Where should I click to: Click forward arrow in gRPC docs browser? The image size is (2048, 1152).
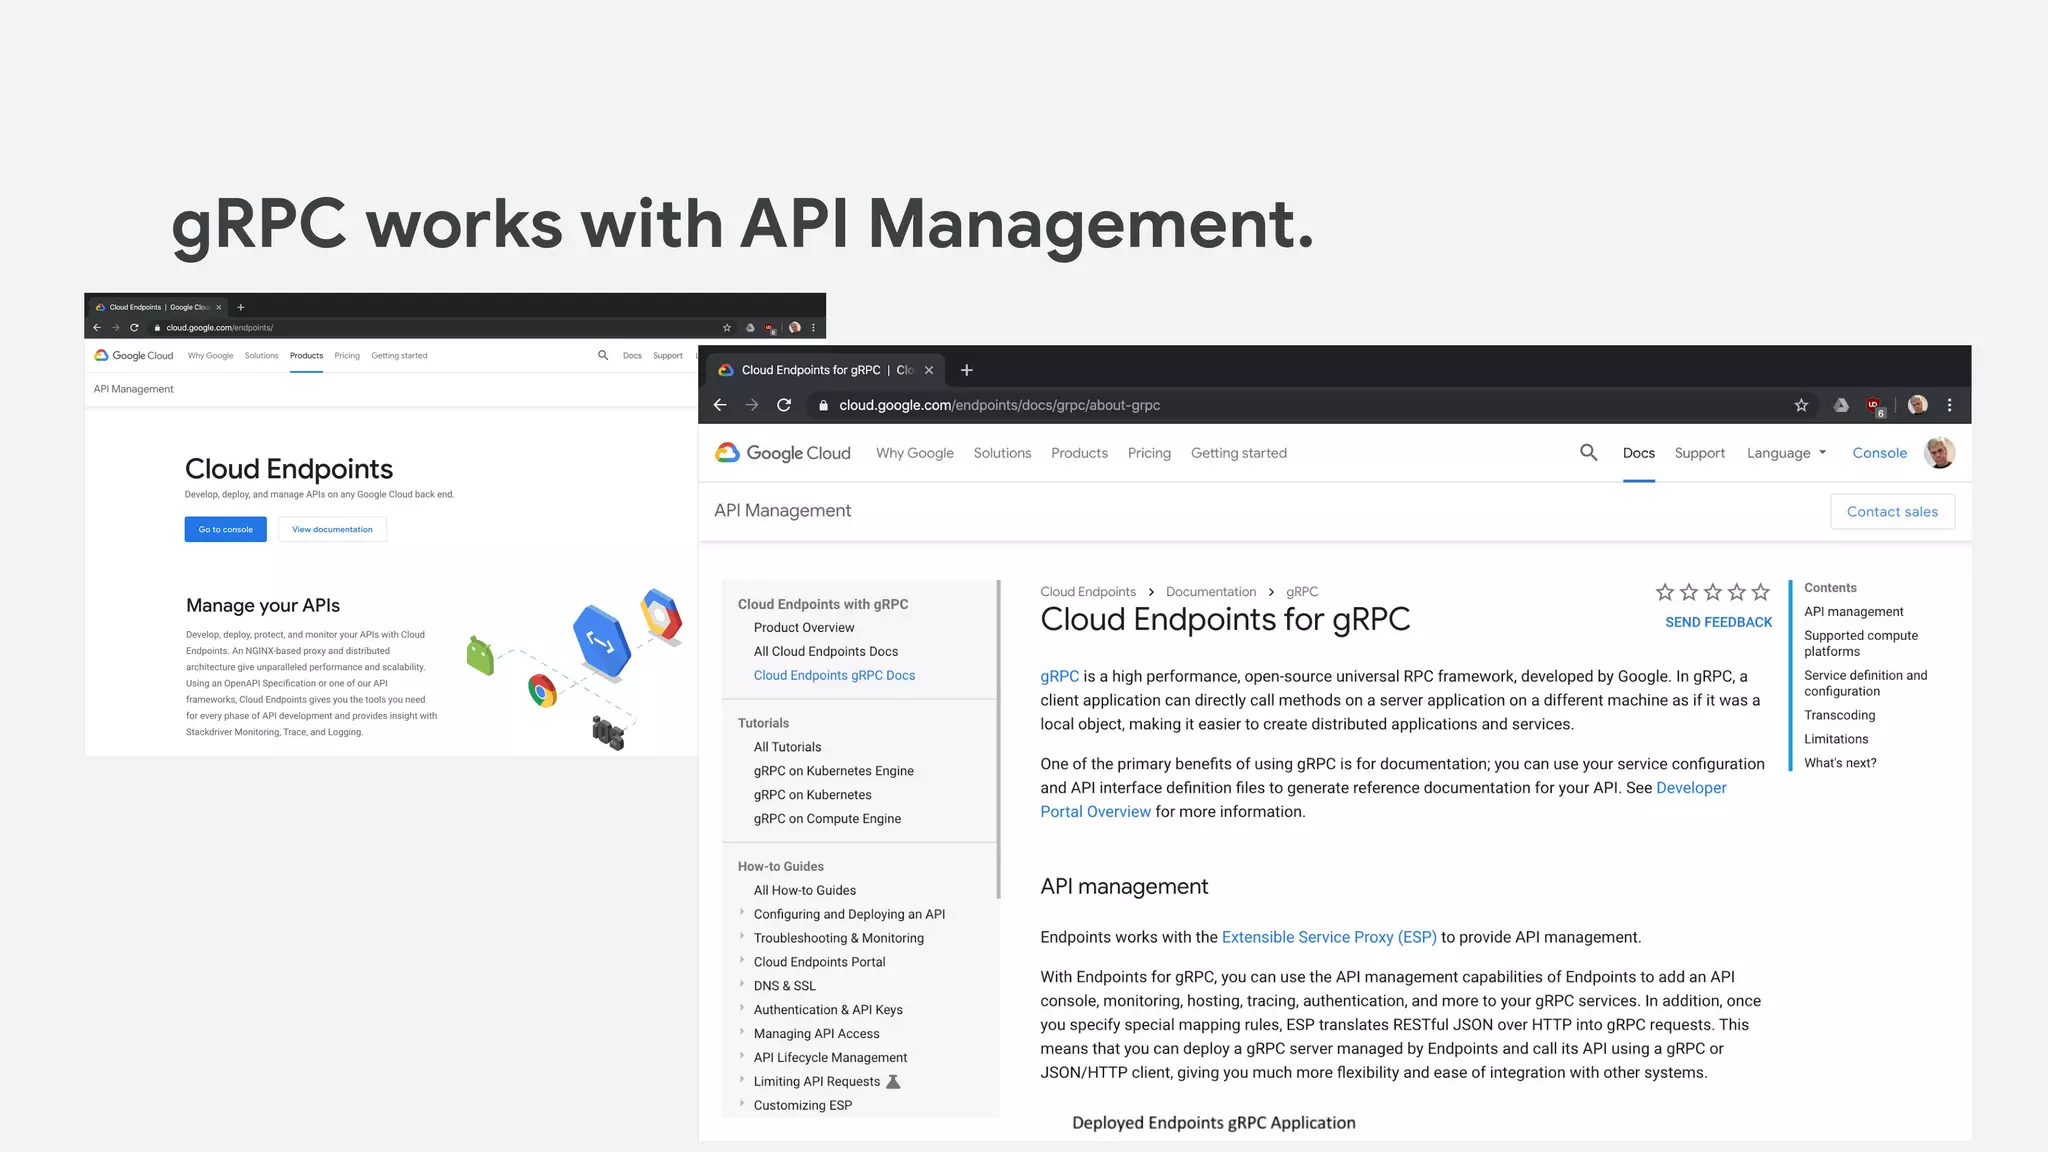(x=752, y=405)
